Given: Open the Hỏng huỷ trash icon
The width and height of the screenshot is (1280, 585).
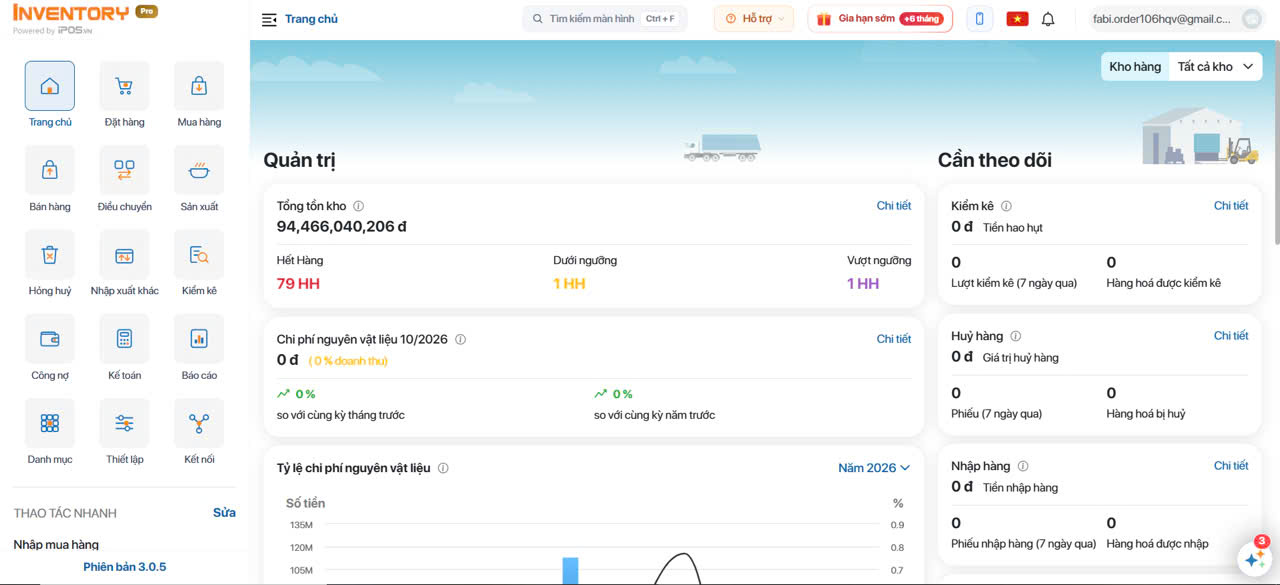Looking at the screenshot, I should (49, 254).
